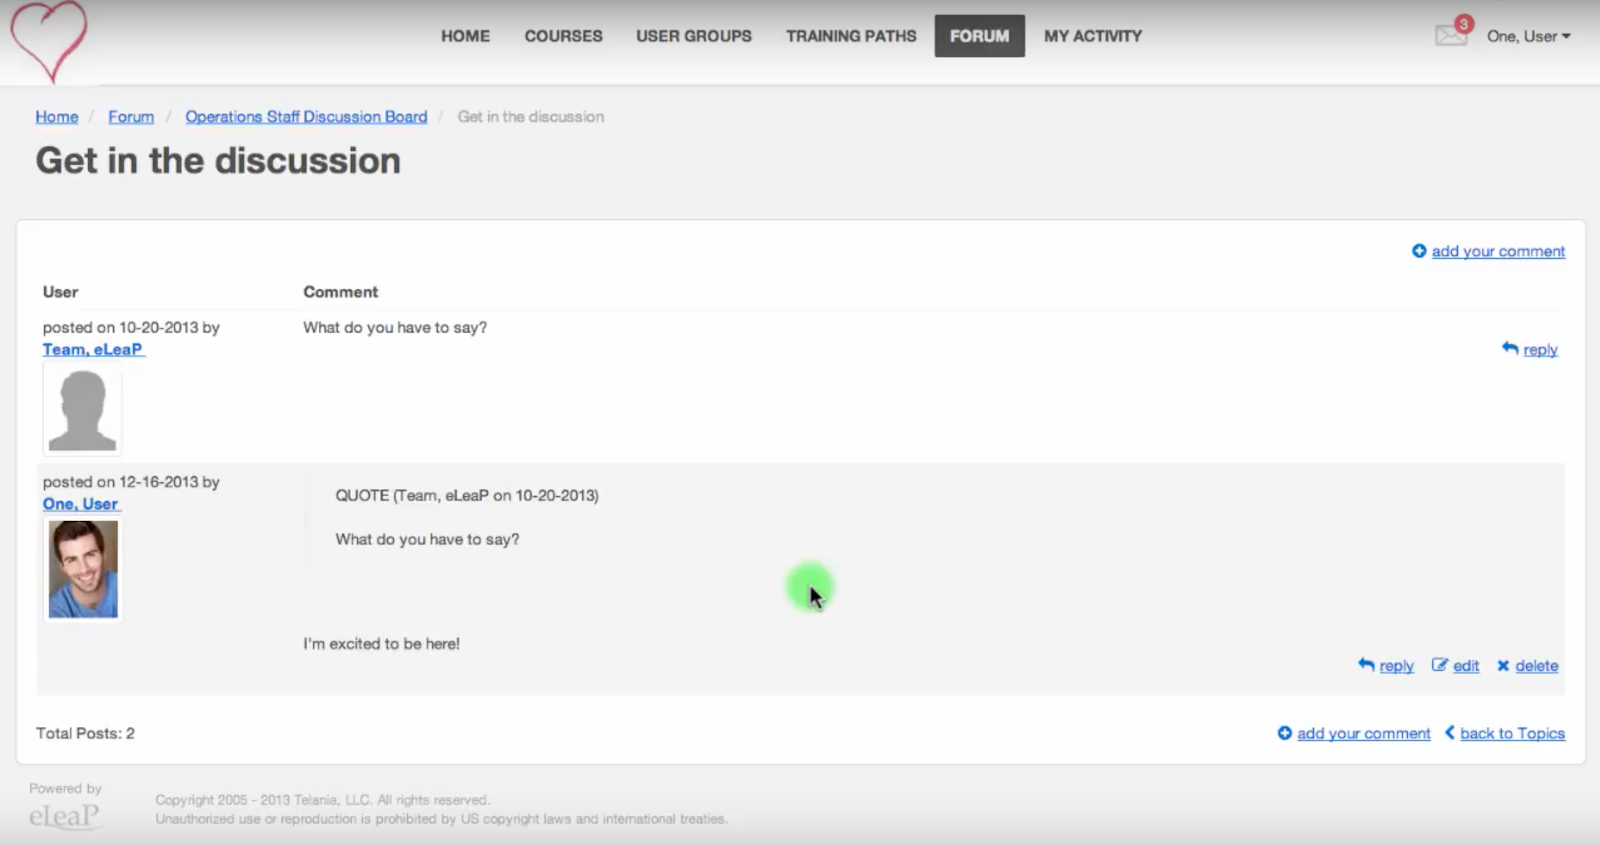
Task: Select Training Paths in navigation
Action: click(851, 36)
